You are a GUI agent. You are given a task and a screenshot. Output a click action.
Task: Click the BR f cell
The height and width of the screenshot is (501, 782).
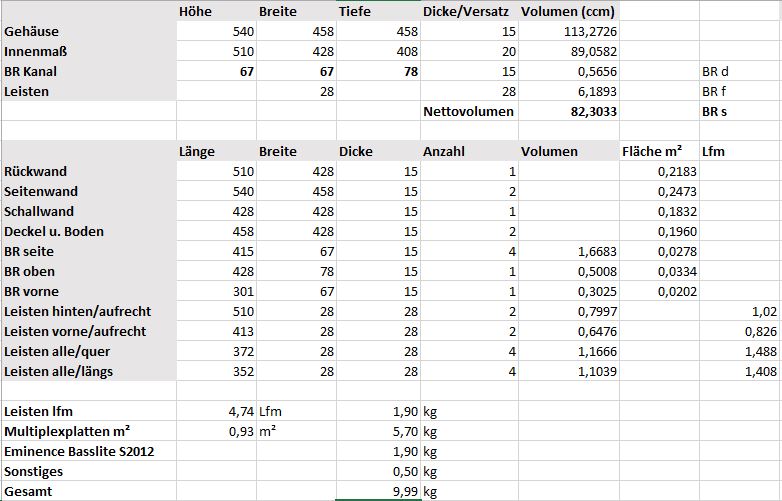coord(741,91)
